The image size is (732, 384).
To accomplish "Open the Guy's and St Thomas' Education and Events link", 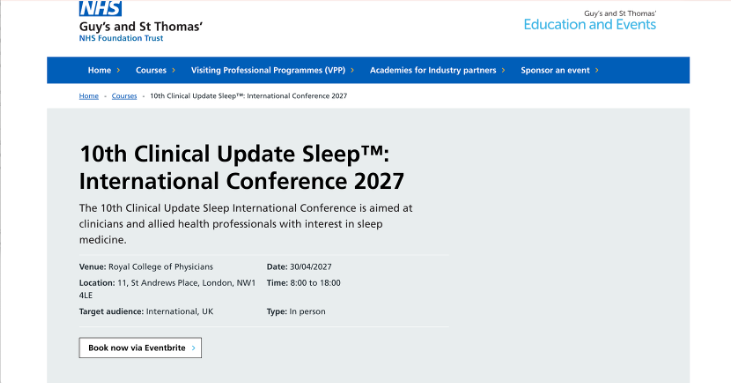I will click(x=590, y=21).
